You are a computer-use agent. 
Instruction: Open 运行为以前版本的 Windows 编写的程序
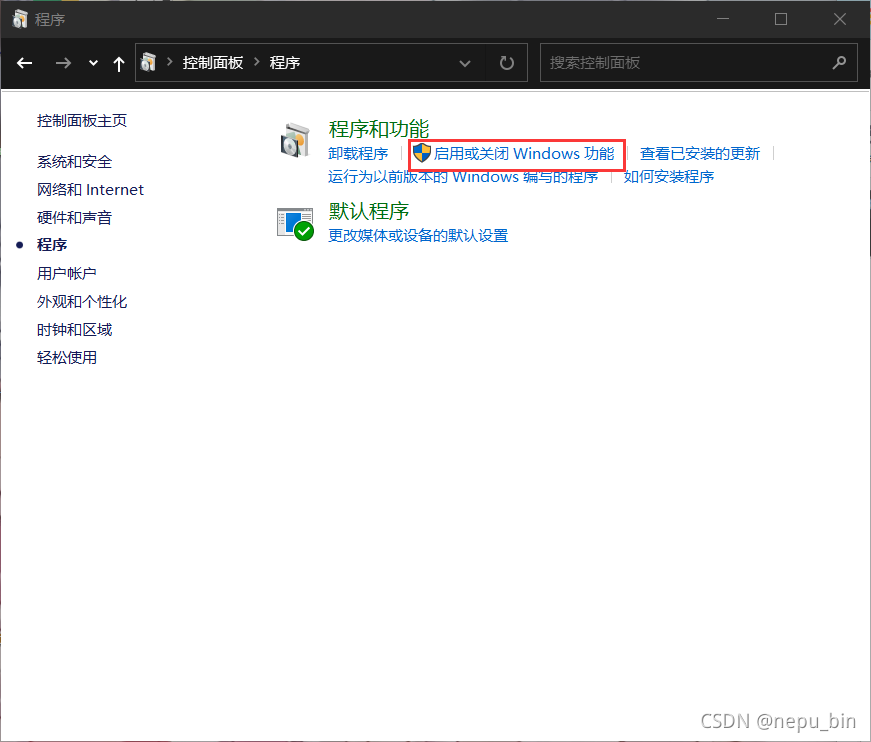(x=463, y=177)
